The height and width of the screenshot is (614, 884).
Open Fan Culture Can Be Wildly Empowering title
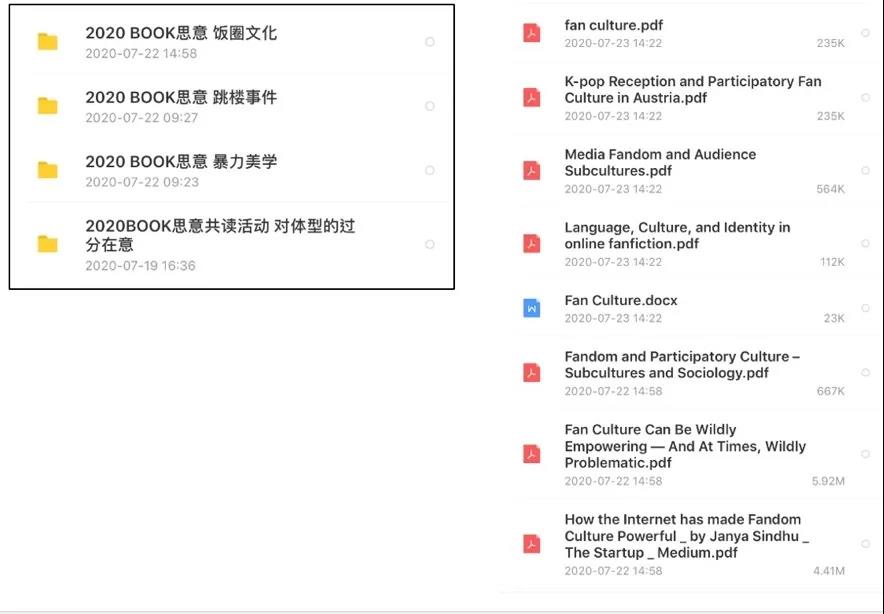684,446
